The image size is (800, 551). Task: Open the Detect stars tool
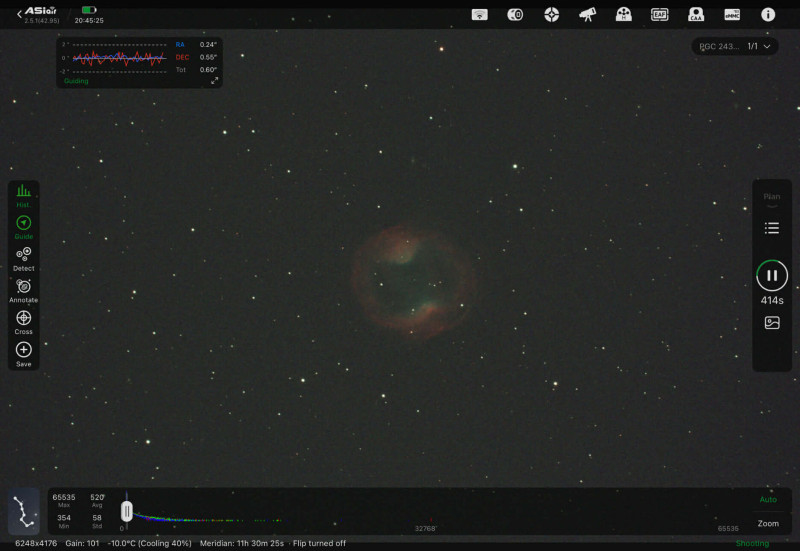pyautogui.click(x=23, y=258)
